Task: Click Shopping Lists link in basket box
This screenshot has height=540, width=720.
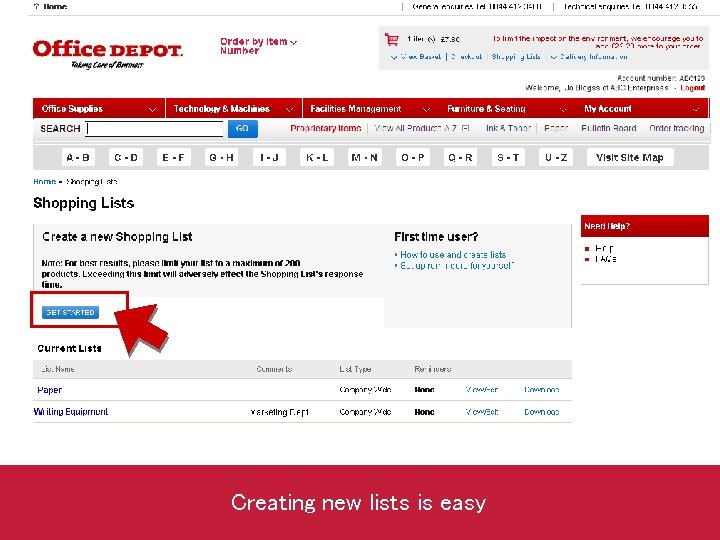Action: pyautogui.click(x=516, y=57)
